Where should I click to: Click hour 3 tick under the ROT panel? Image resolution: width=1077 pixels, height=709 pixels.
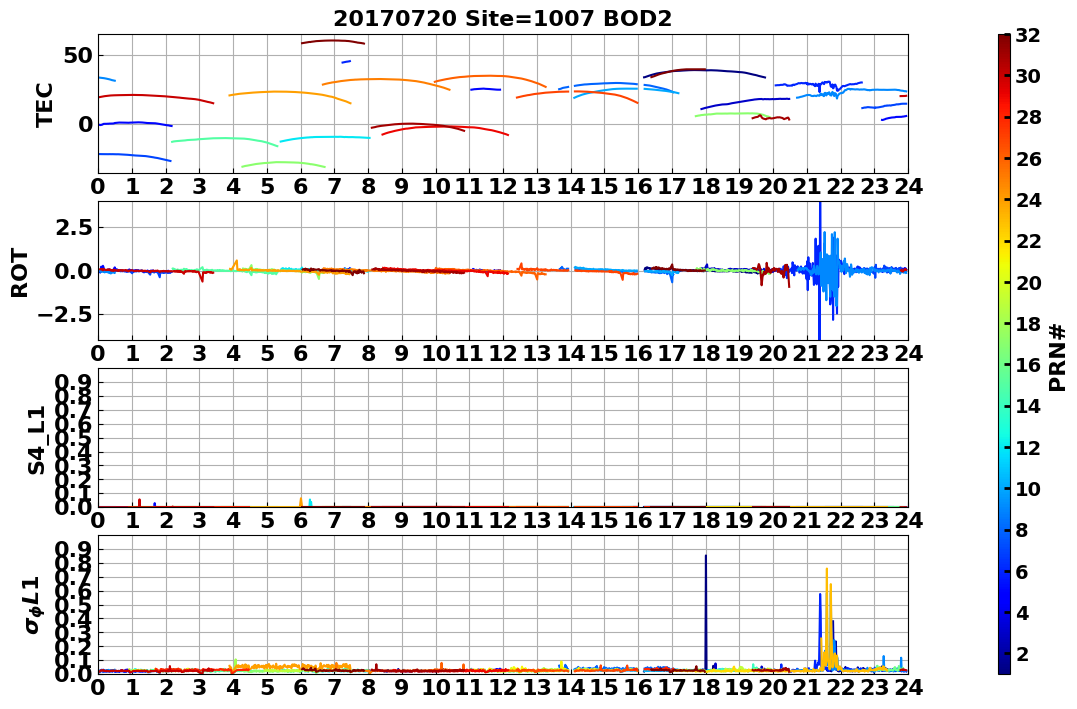199,353
